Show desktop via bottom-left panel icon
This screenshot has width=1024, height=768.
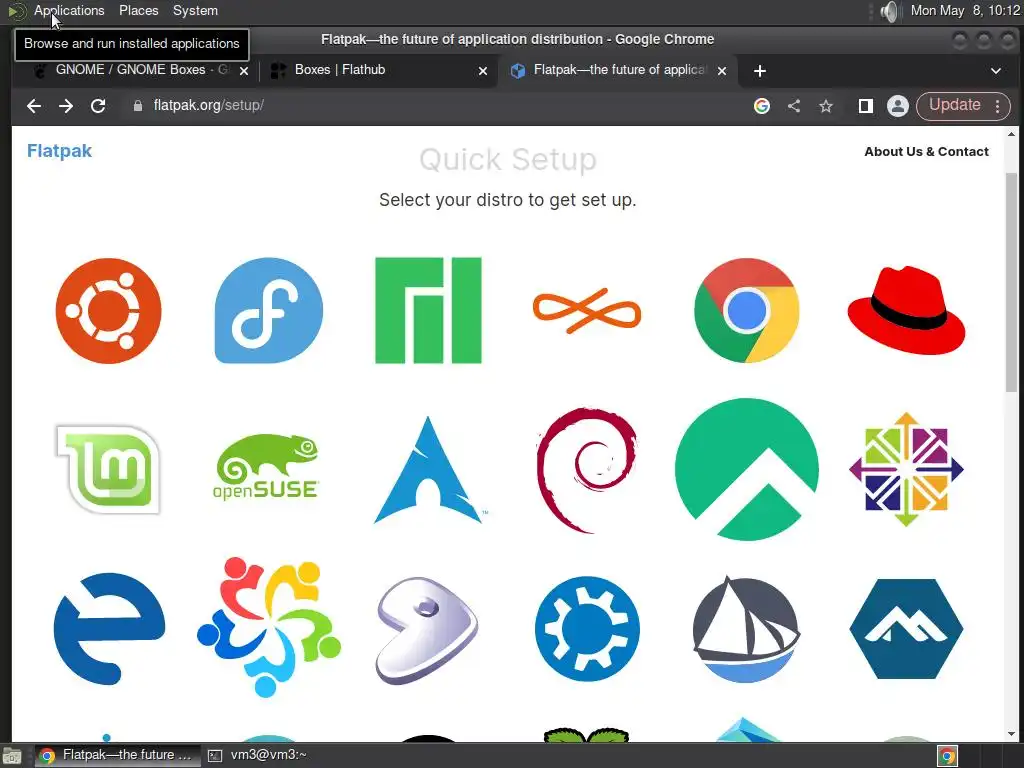[x=11, y=756]
